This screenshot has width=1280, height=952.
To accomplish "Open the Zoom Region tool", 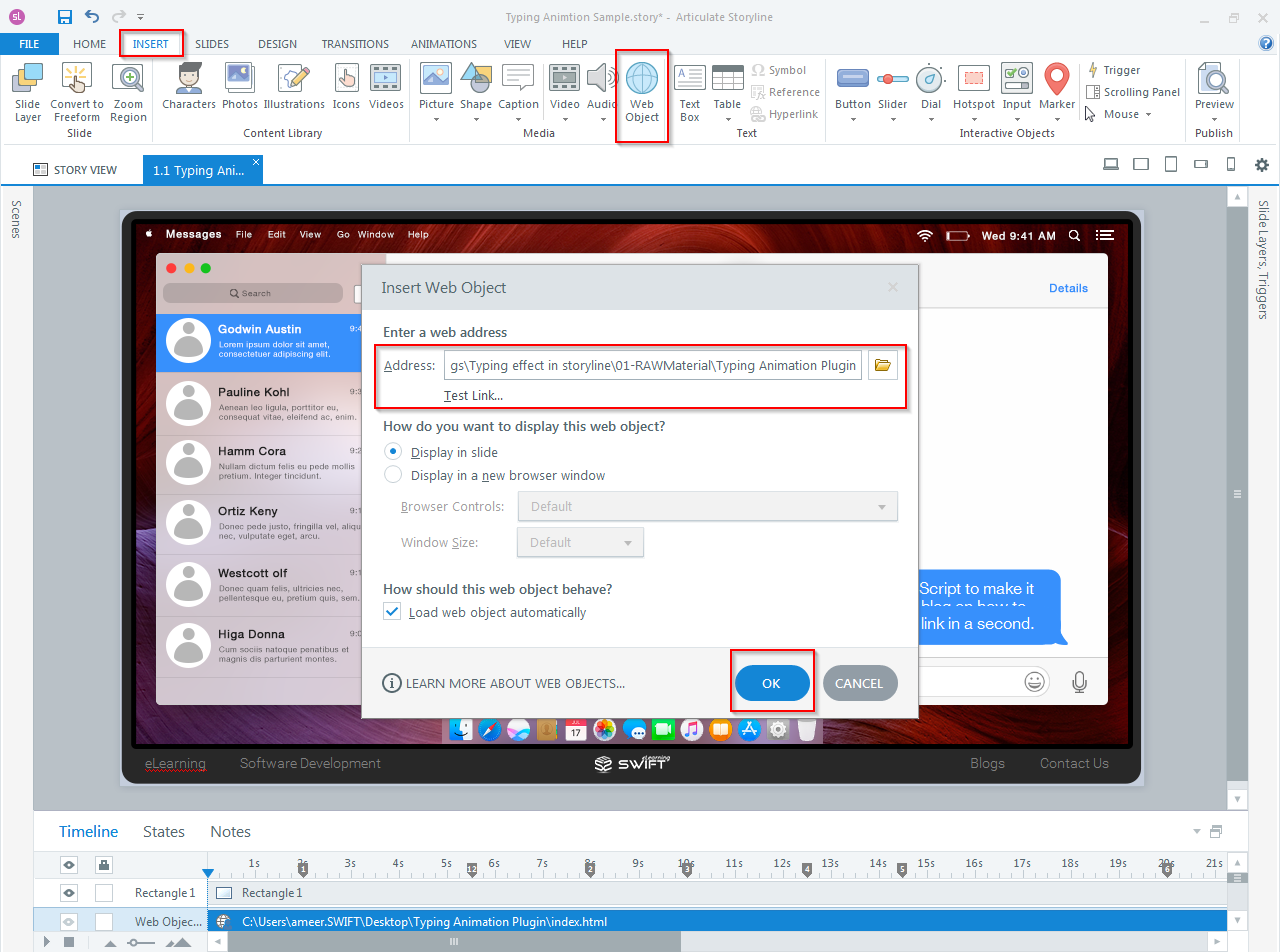I will click(128, 92).
